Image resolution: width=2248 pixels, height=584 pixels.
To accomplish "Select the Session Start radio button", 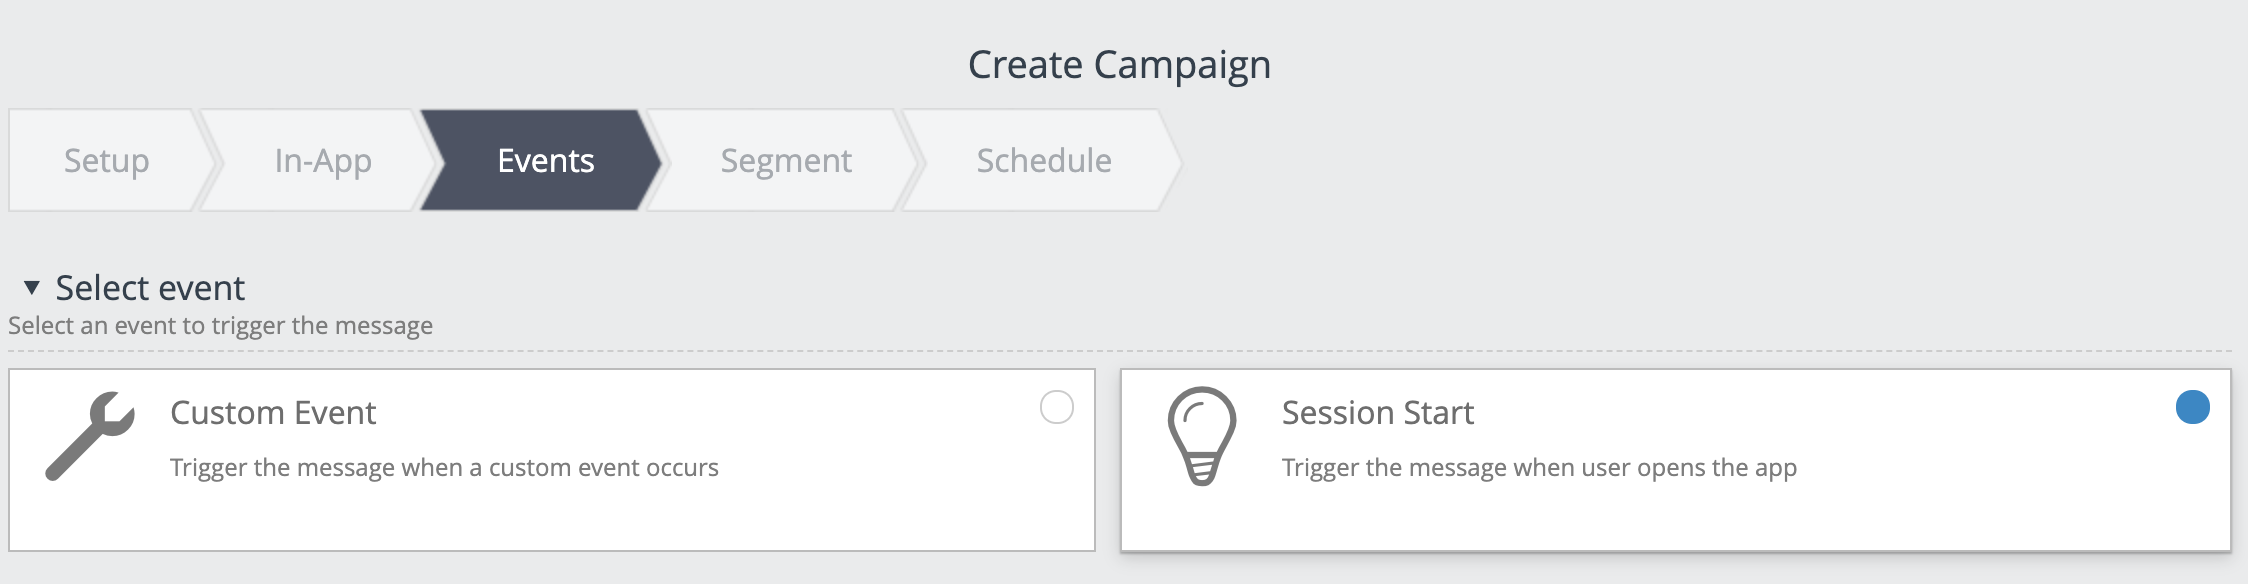I will pos(2193,407).
